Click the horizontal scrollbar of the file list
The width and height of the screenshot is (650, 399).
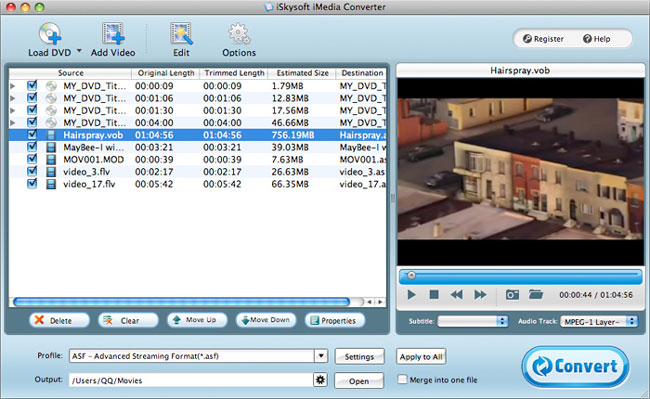[181, 302]
